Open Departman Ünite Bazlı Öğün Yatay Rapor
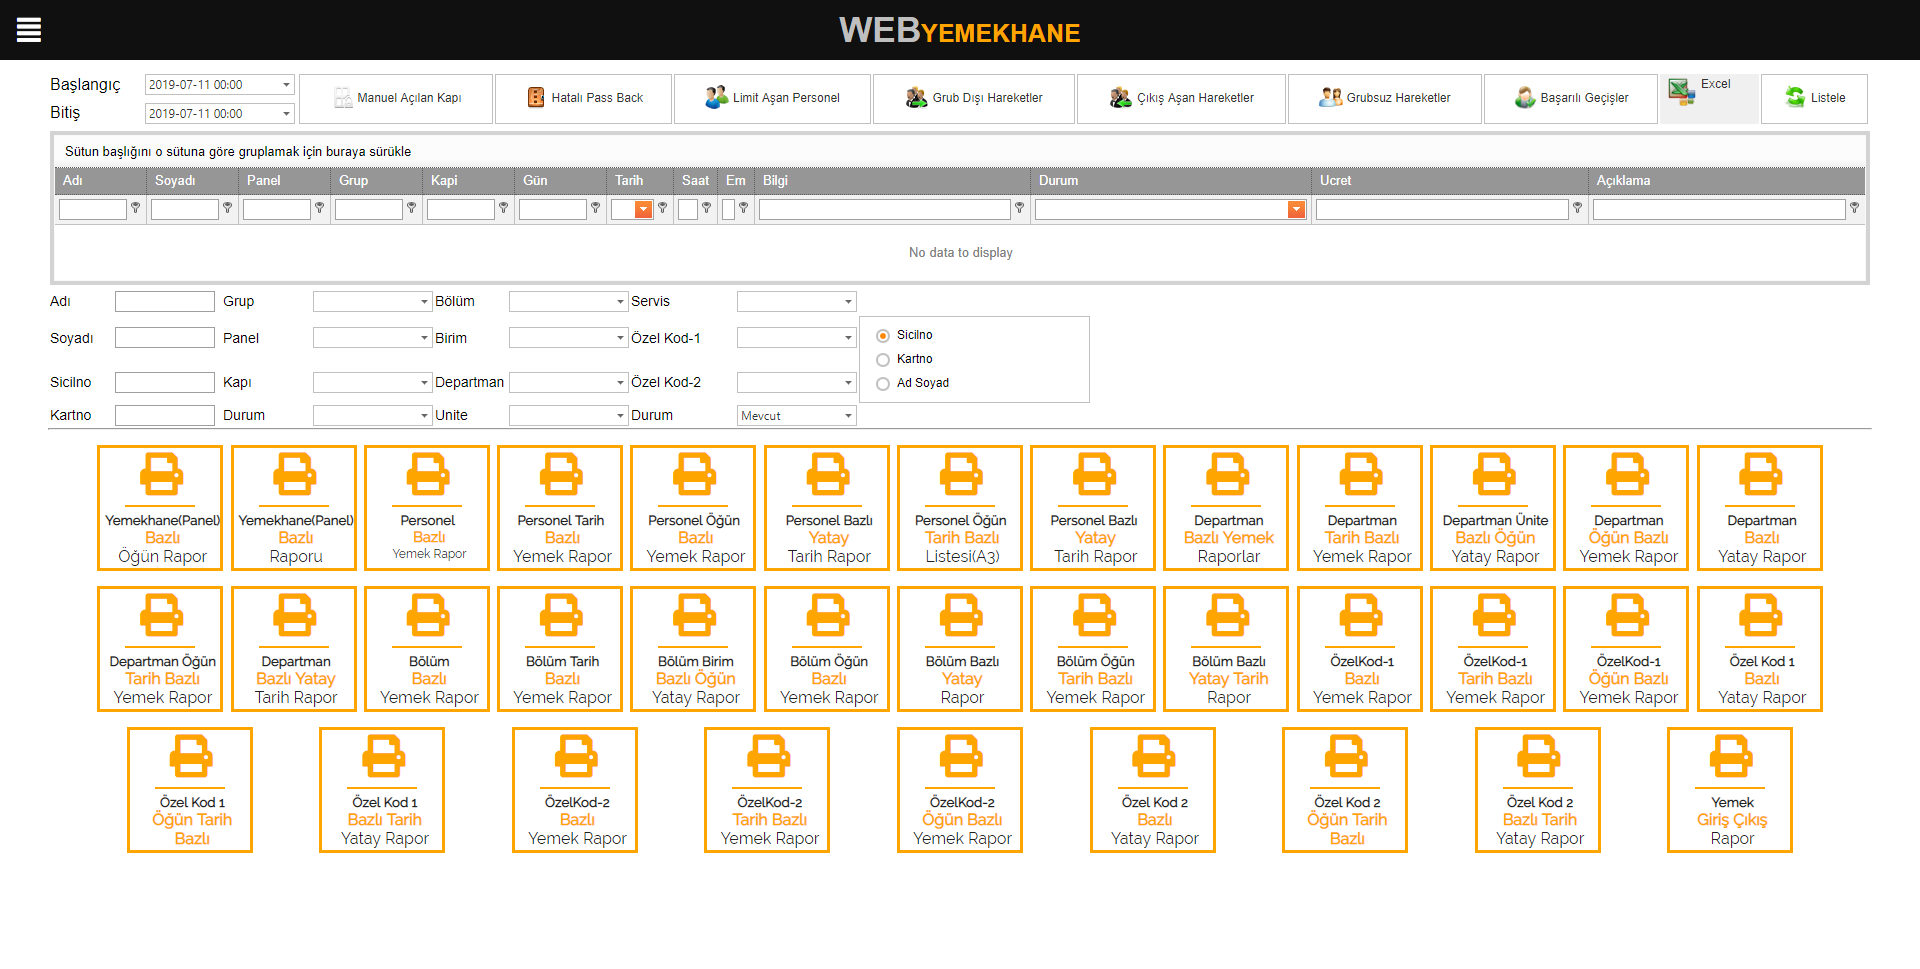1920x969 pixels. pos(1494,508)
